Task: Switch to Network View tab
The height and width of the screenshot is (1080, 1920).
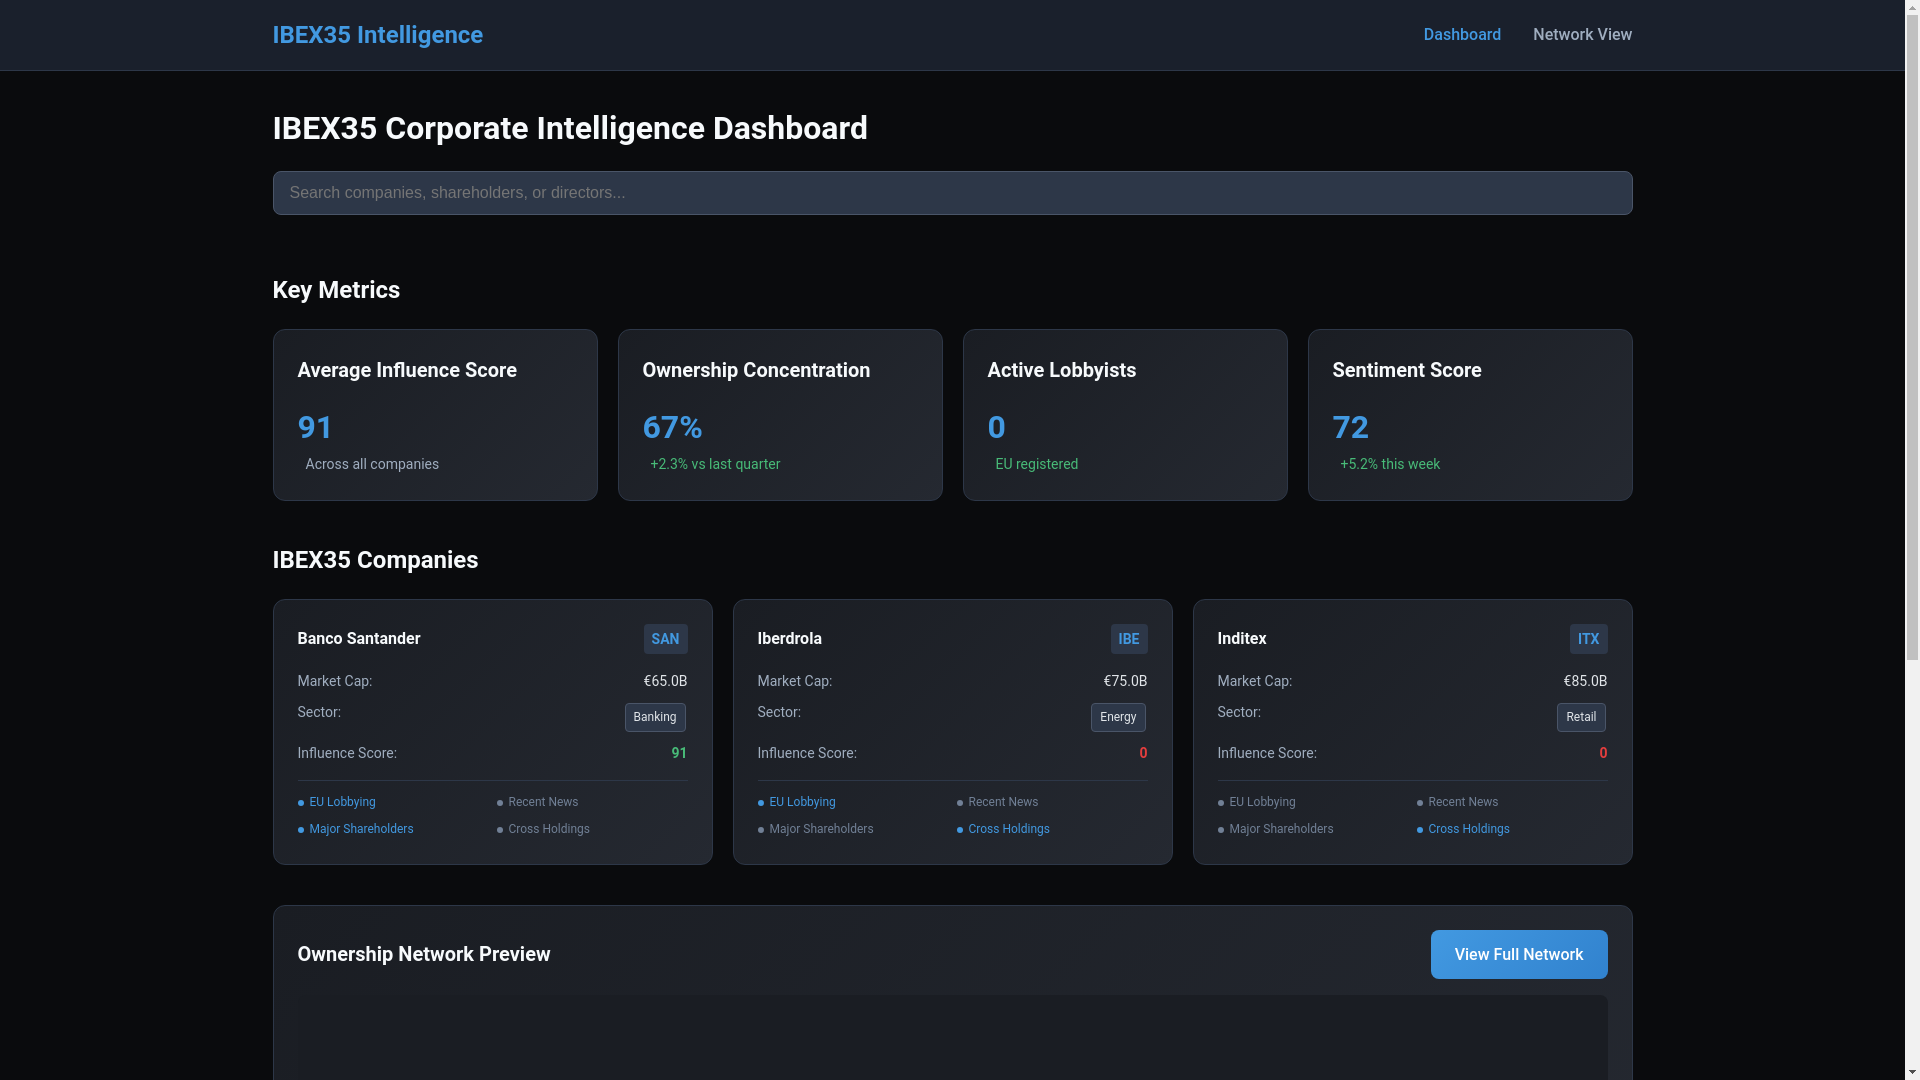Action: [1582, 35]
